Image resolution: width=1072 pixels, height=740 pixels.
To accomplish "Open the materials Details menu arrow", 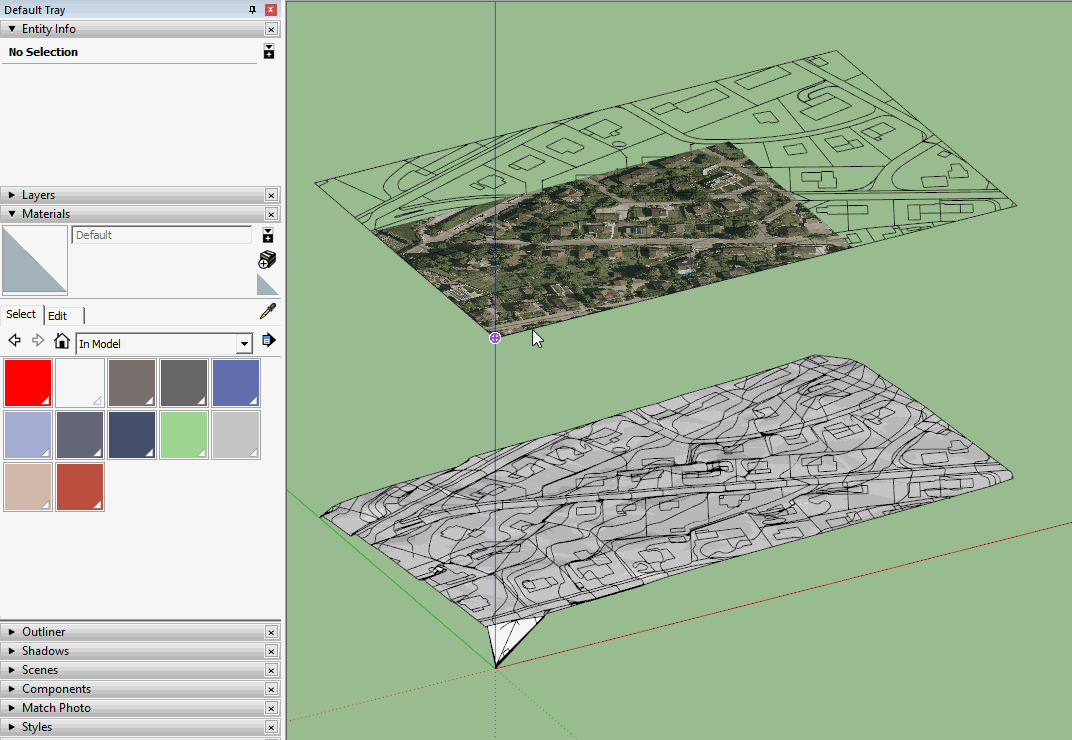I will pos(269,340).
